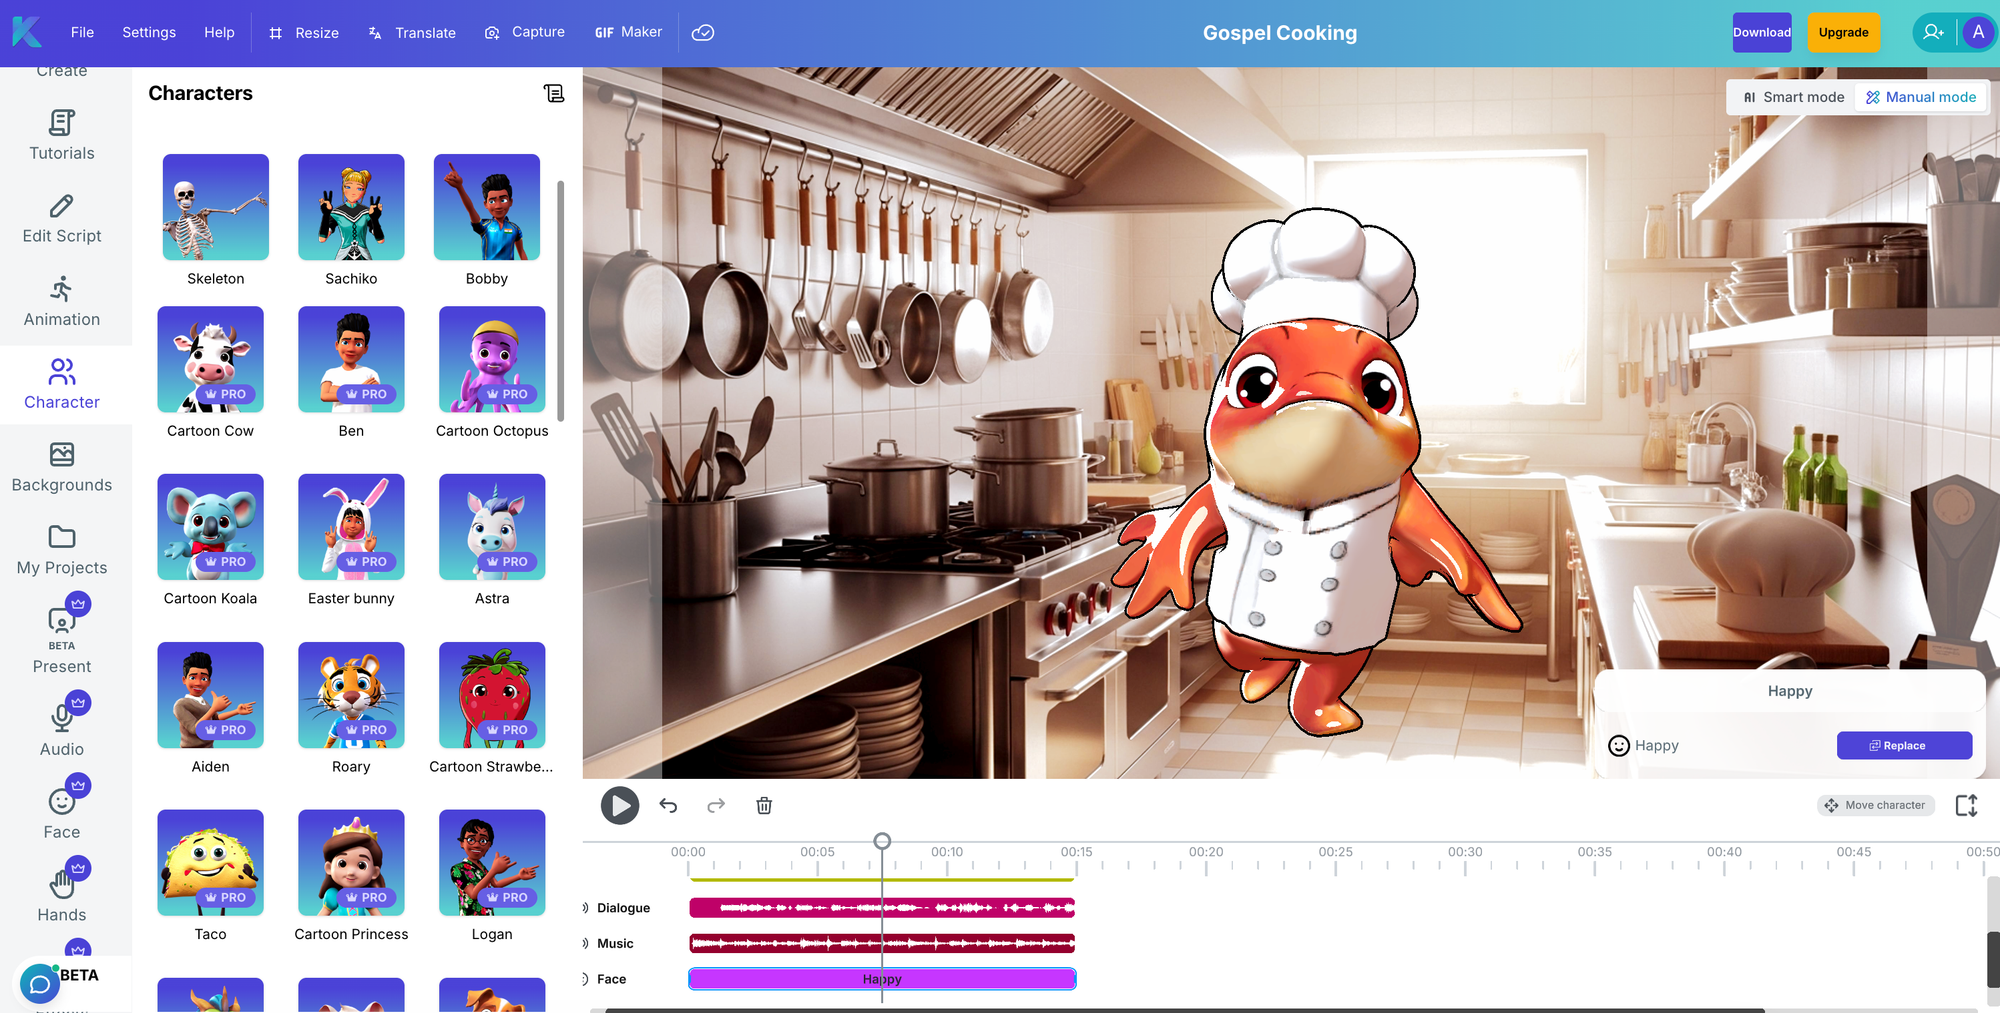2000x1013 pixels.
Task: Enable Manual mode
Action: pos(1921,97)
